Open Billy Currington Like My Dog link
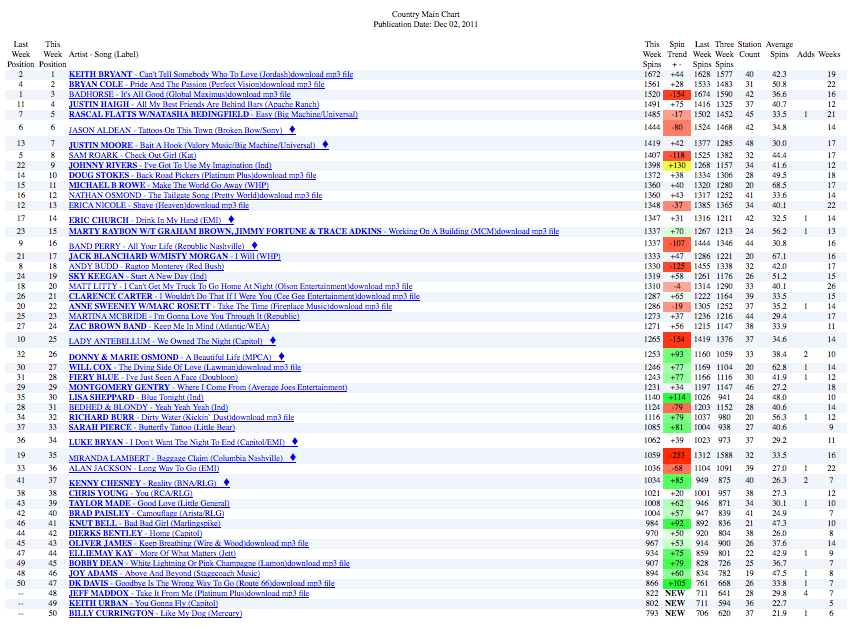Screen dimensions: 851x629 pos(155,613)
